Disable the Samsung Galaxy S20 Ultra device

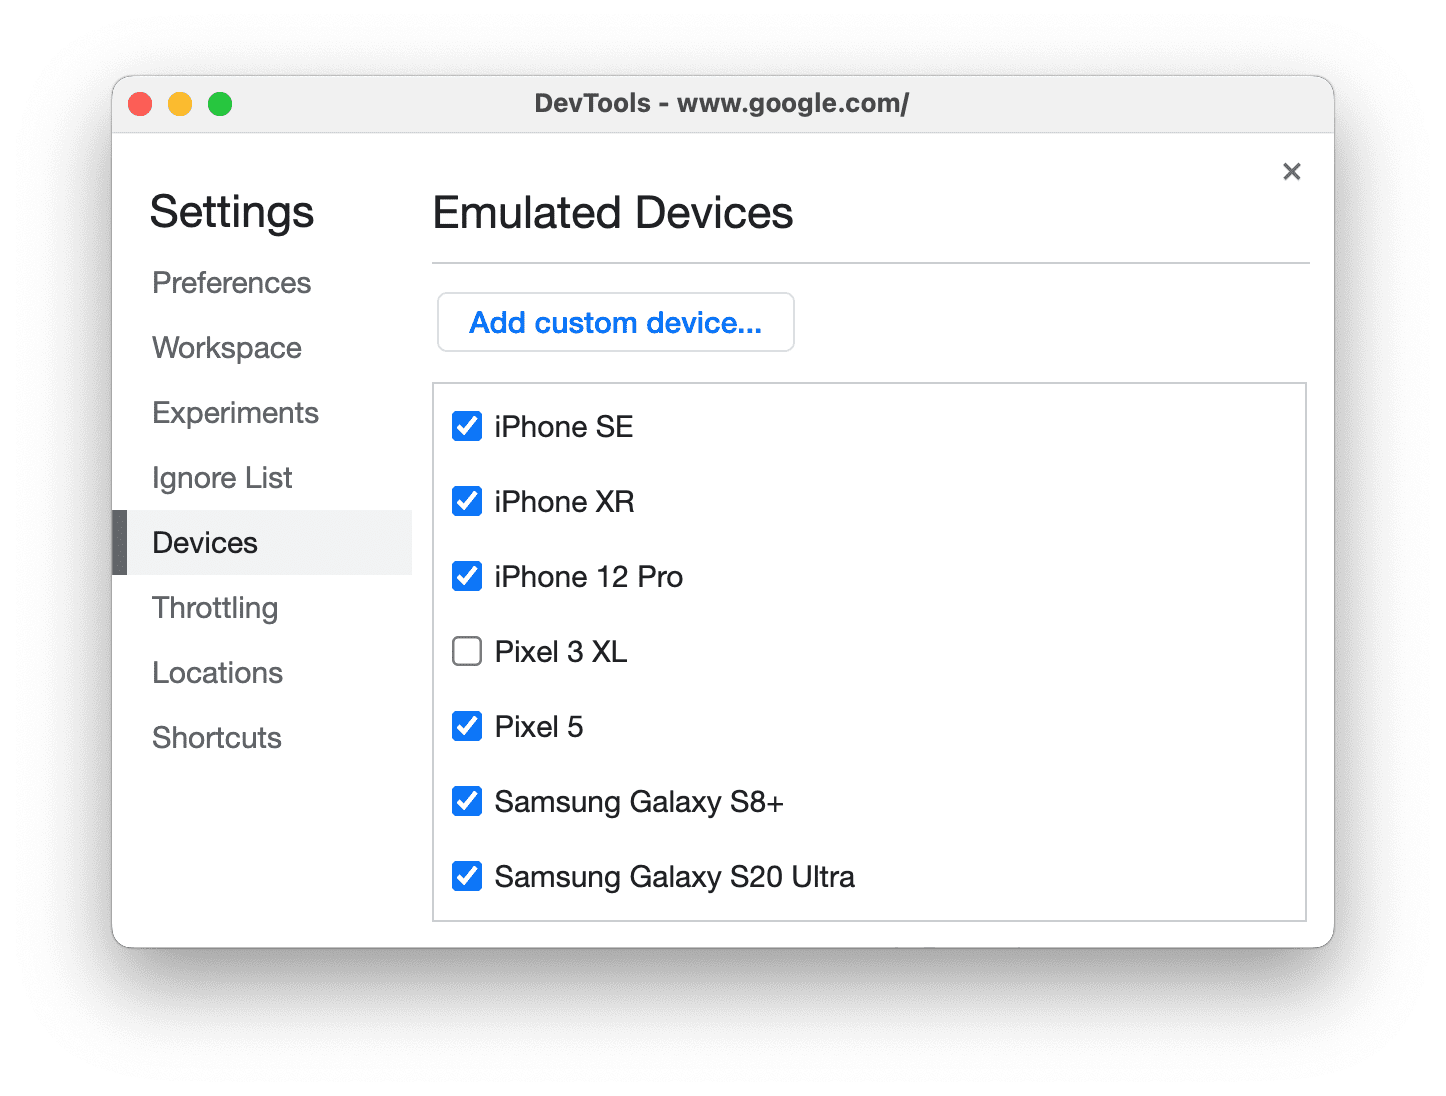coord(467,876)
